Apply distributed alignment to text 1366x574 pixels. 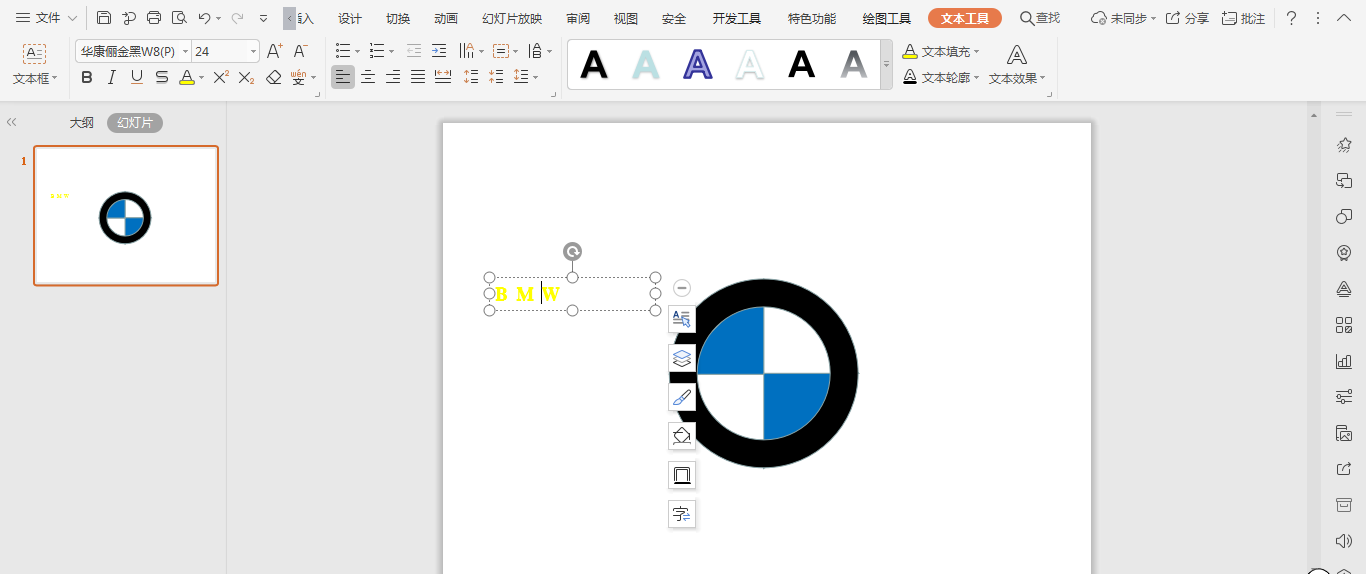(443, 77)
